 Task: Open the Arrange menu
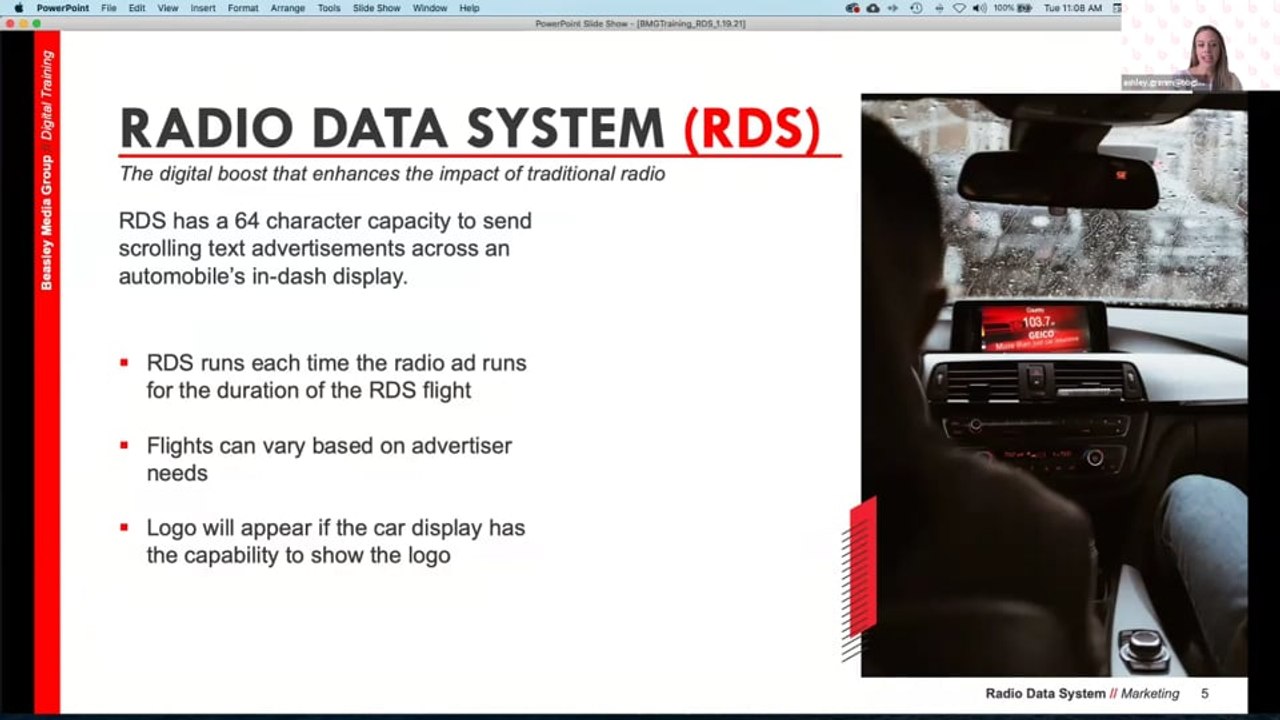[288, 8]
